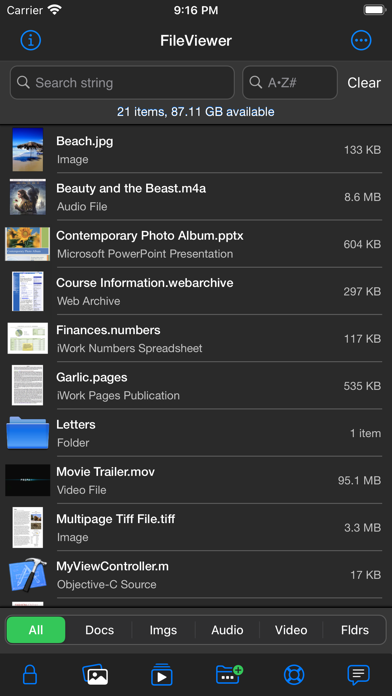Image resolution: width=392 pixels, height=696 pixels.
Task: Click the Audio File type label
Action: click(x=82, y=207)
